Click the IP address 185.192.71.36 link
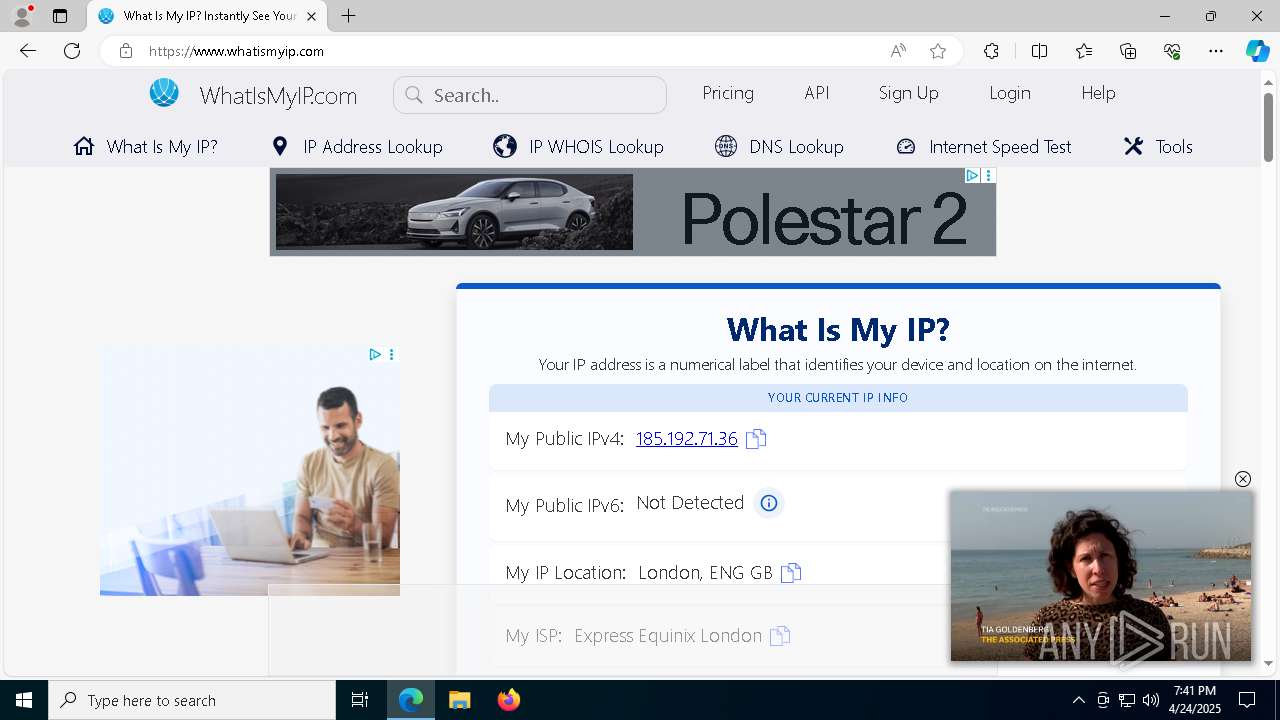 [687, 439]
